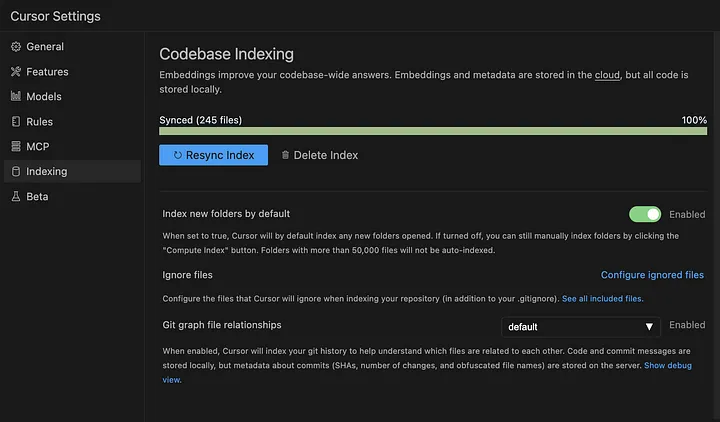Click the Cursor Settings title
The height and width of the screenshot is (422, 720).
point(56,16)
